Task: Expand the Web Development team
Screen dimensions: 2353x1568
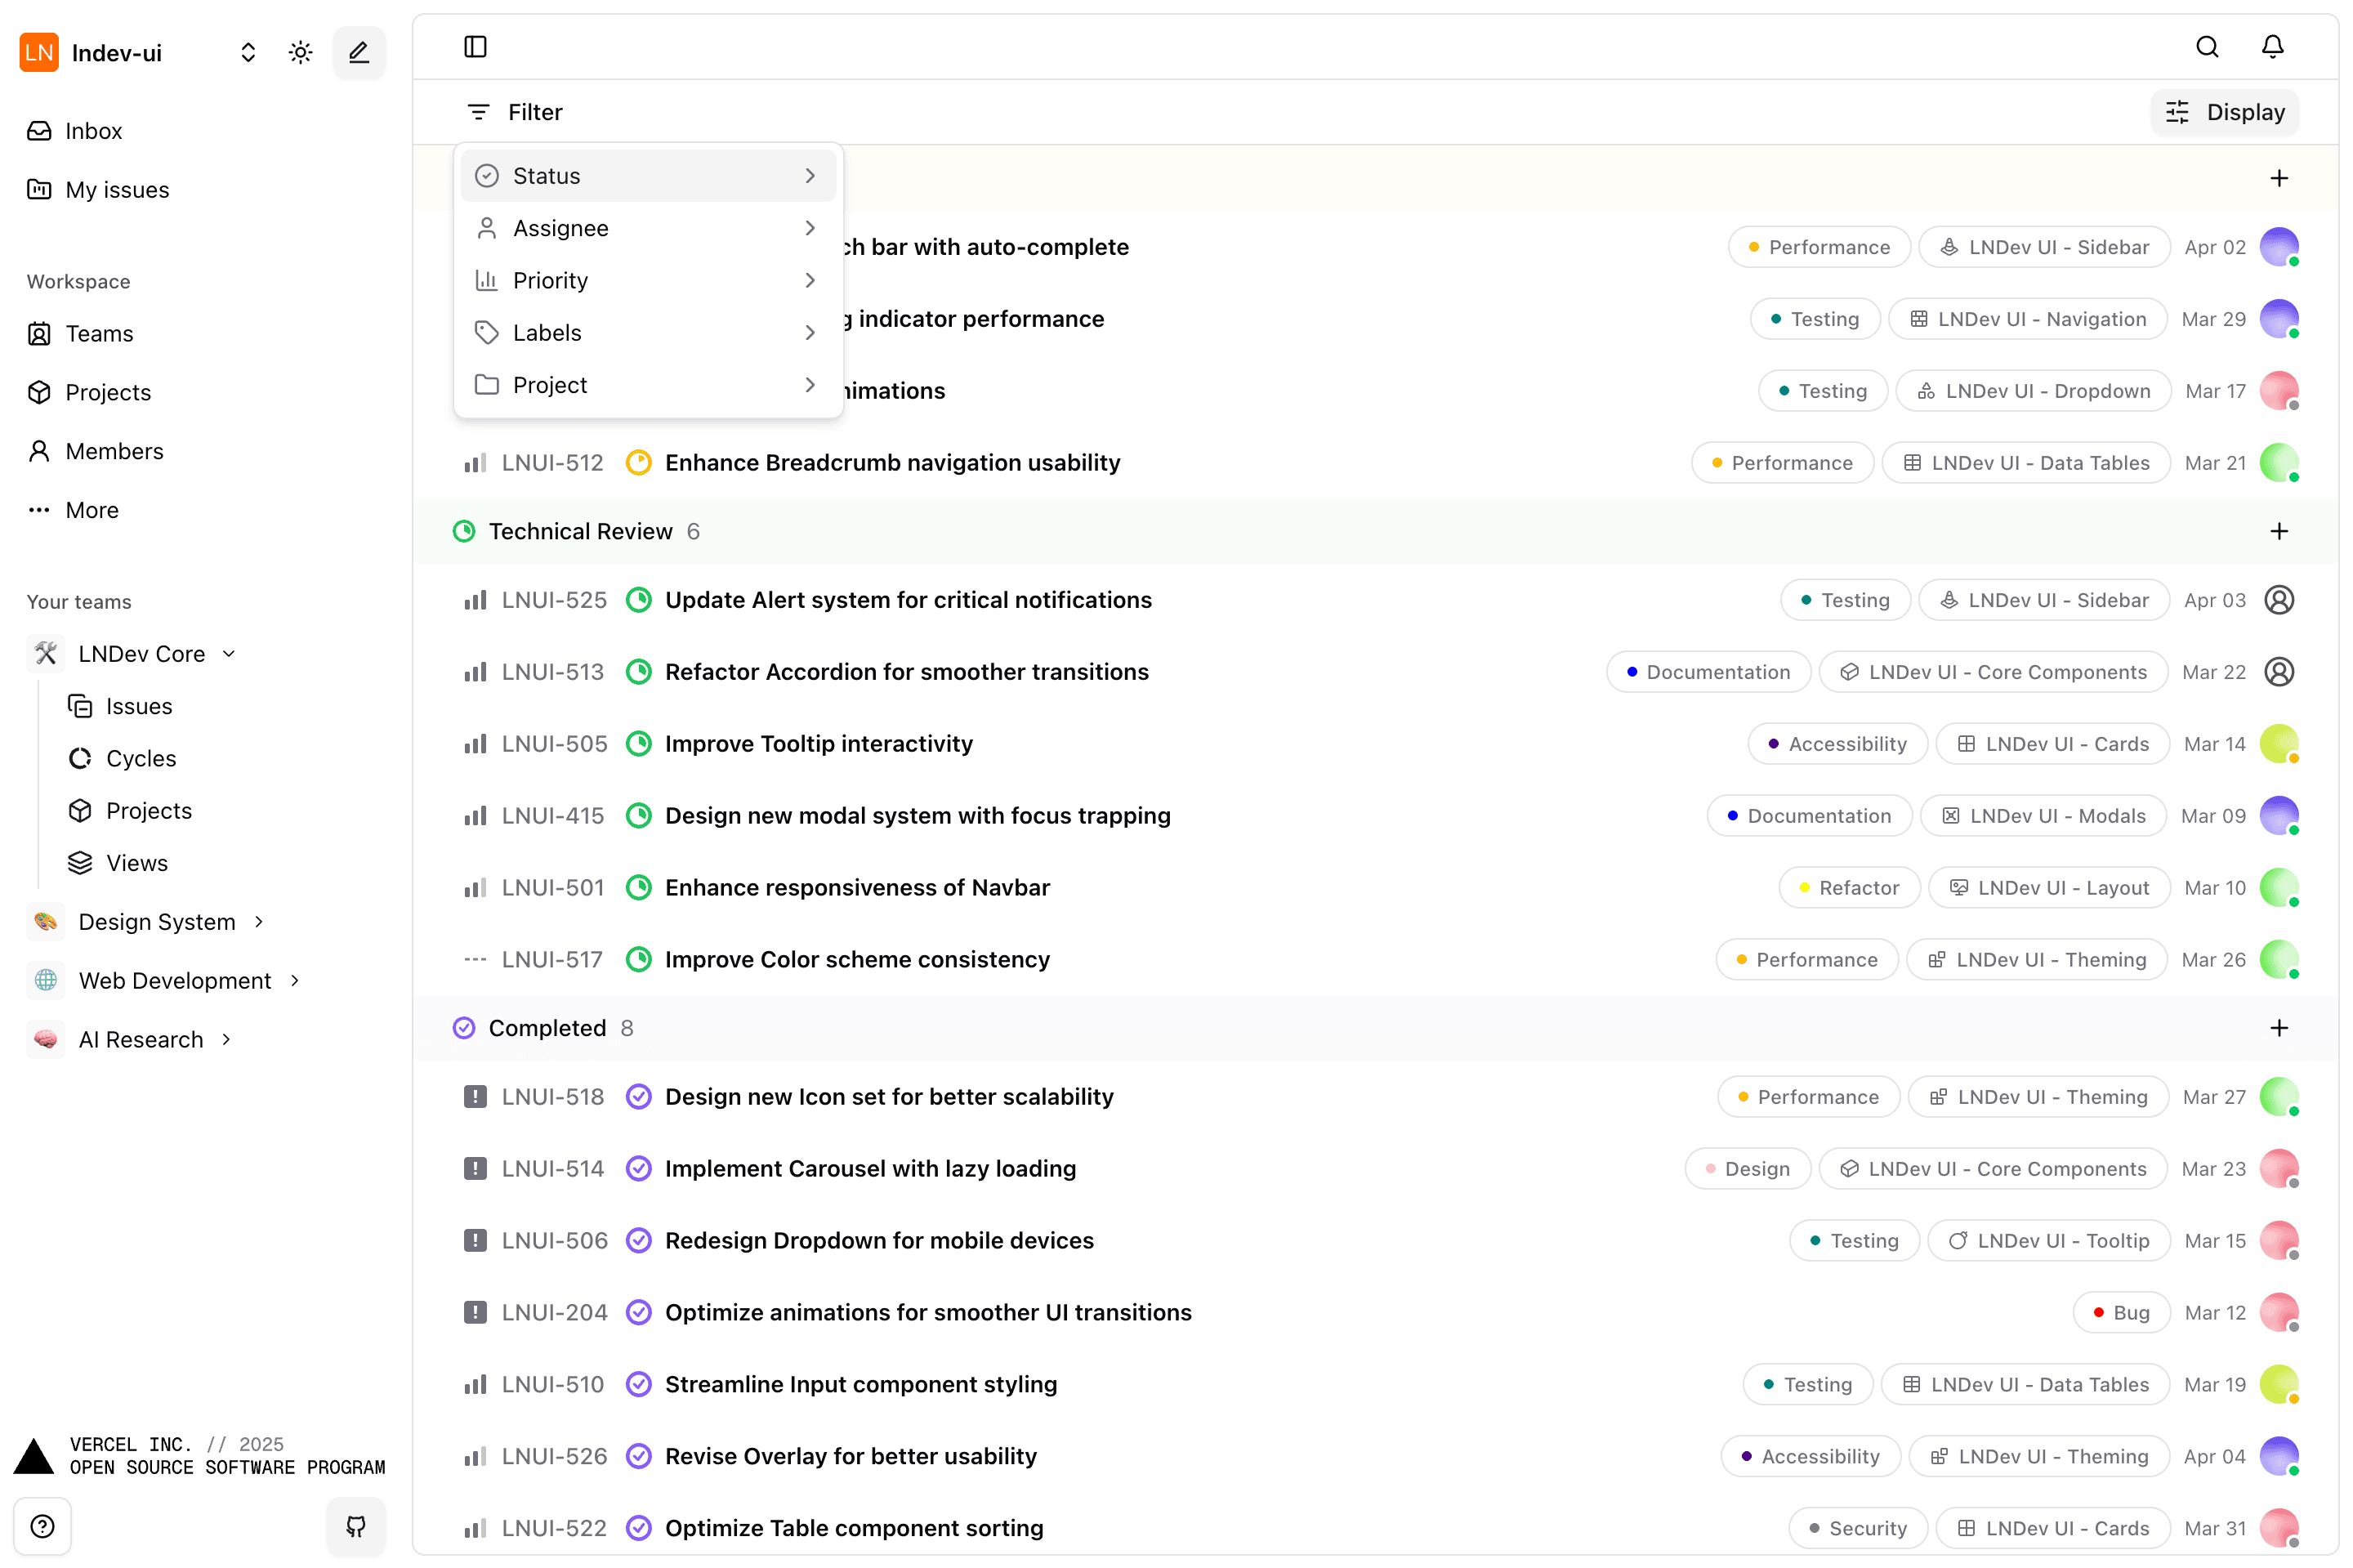Action: [x=296, y=980]
